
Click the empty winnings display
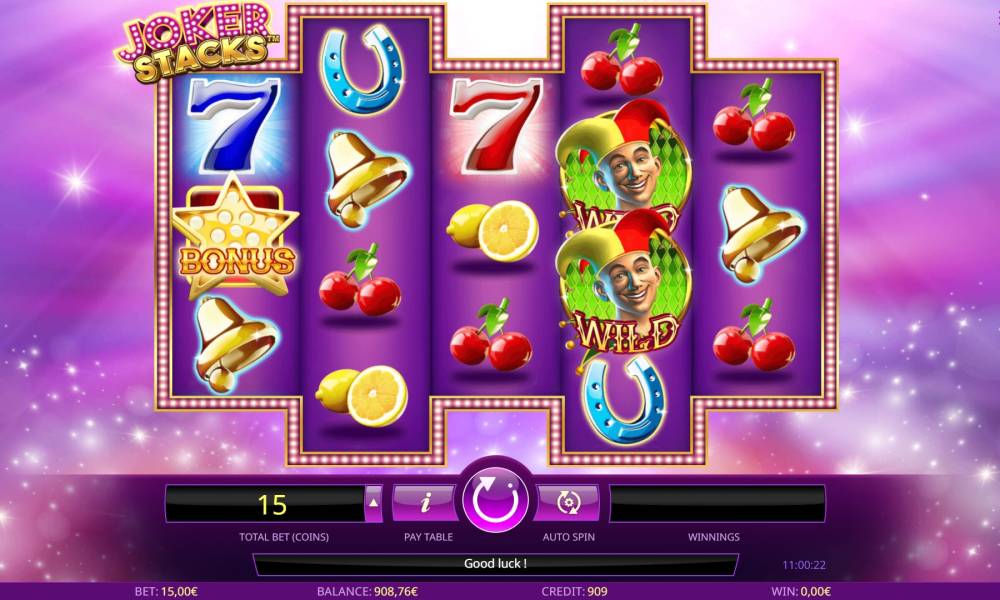point(717,504)
